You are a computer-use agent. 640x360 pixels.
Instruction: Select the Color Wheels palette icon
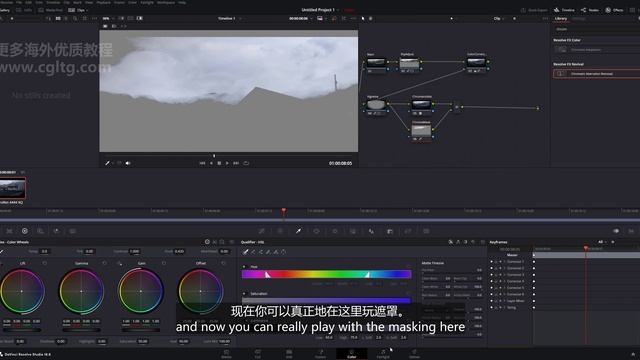(x=25, y=231)
